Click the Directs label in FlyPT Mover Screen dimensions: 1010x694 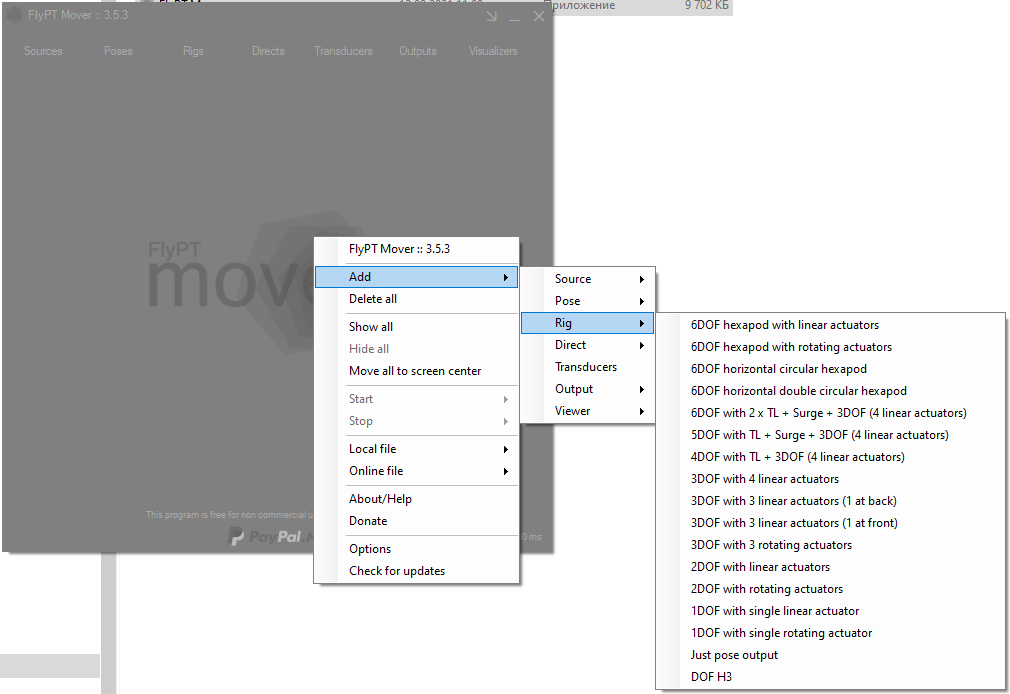pyautogui.click(x=268, y=51)
